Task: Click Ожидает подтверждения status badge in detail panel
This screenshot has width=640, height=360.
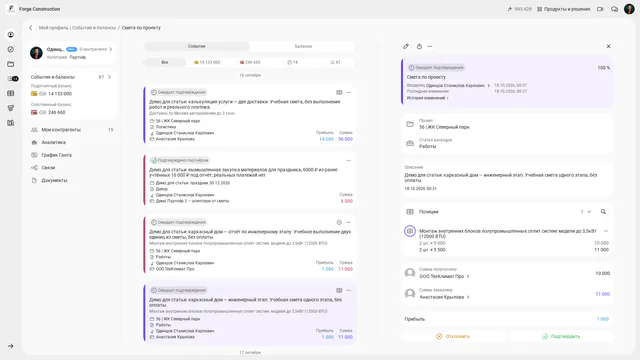Action: [x=436, y=68]
